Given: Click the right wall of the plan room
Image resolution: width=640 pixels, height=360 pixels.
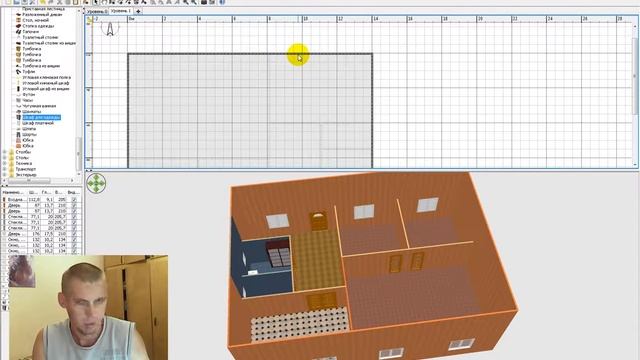Looking at the screenshot, I should [x=372, y=110].
